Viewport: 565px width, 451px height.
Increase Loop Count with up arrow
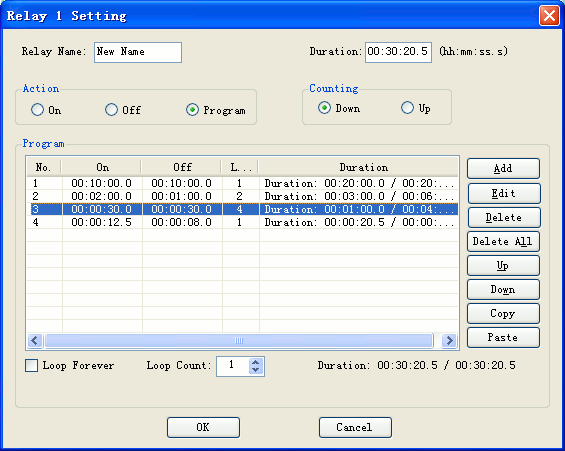point(255,362)
